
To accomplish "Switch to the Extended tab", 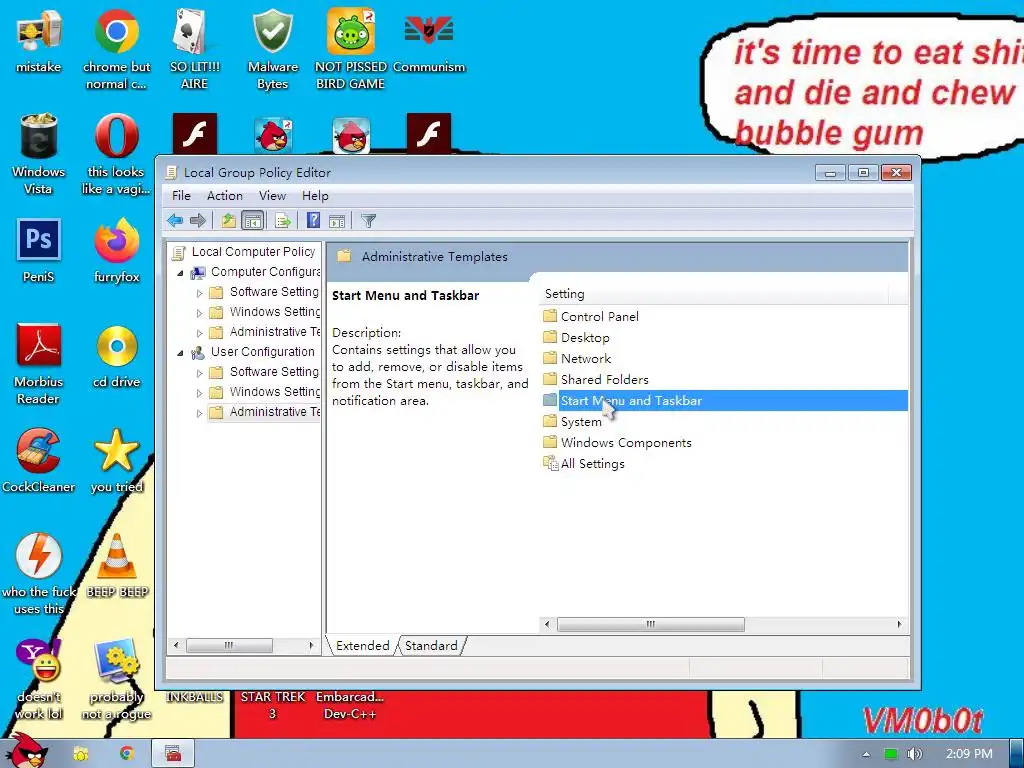I will tap(362, 646).
